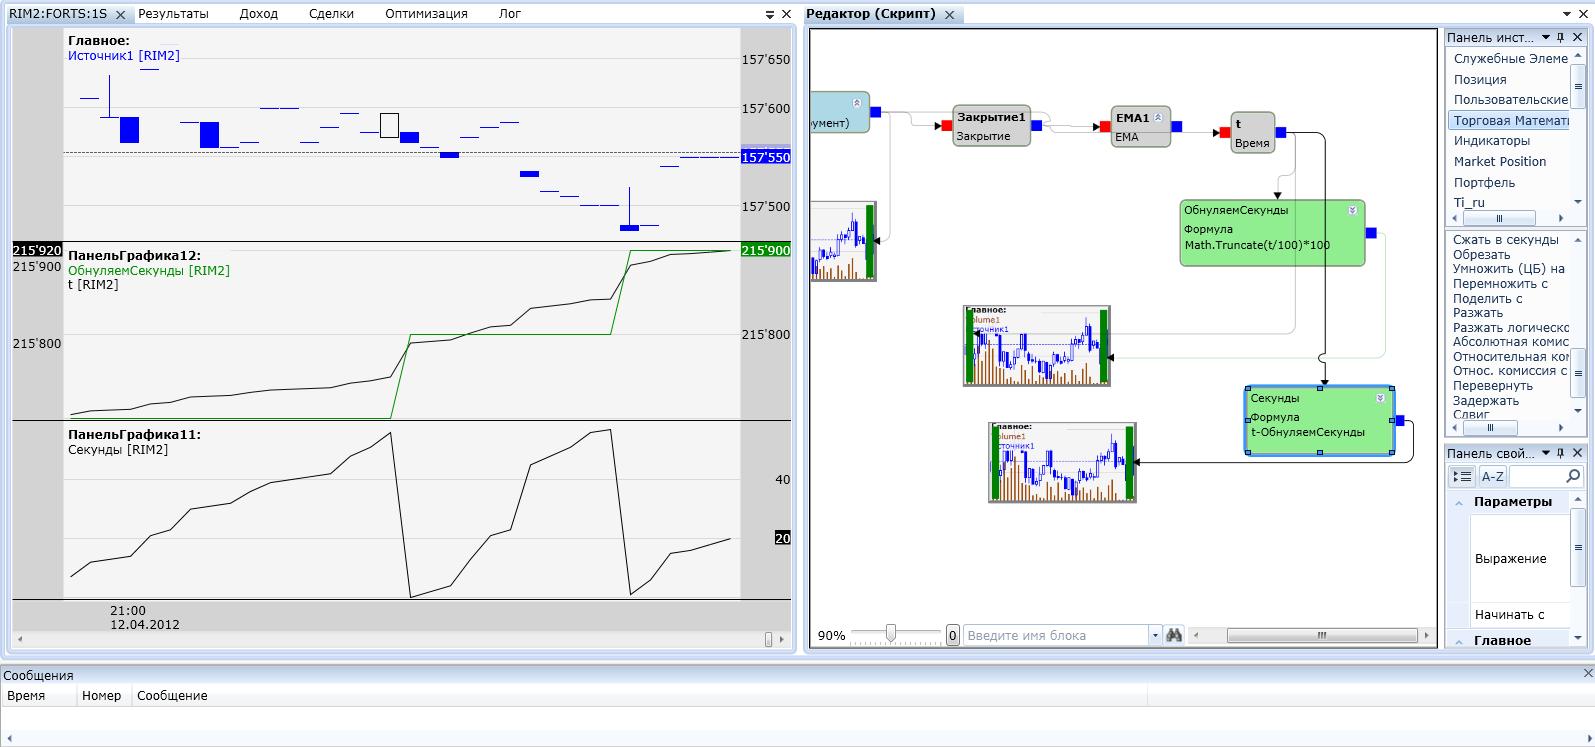This screenshot has height=747, width=1595.
Task: Switch to the Сделки tab
Action: point(331,14)
